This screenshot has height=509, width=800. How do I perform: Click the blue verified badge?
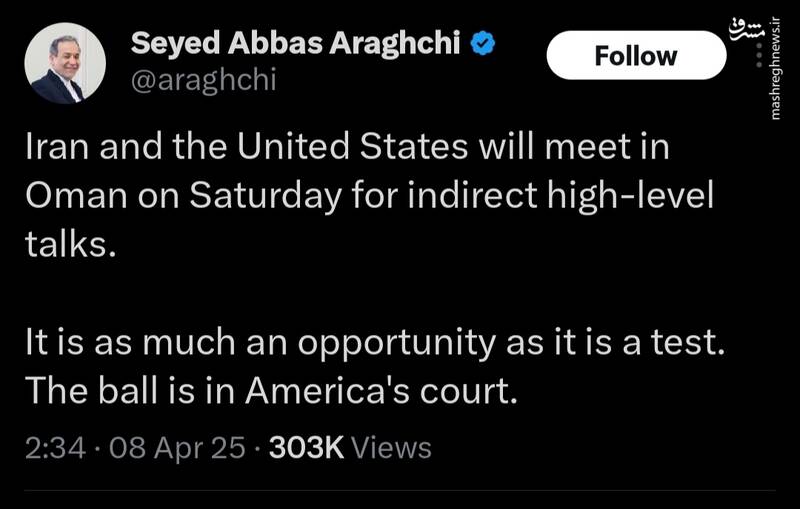(484, 44)
